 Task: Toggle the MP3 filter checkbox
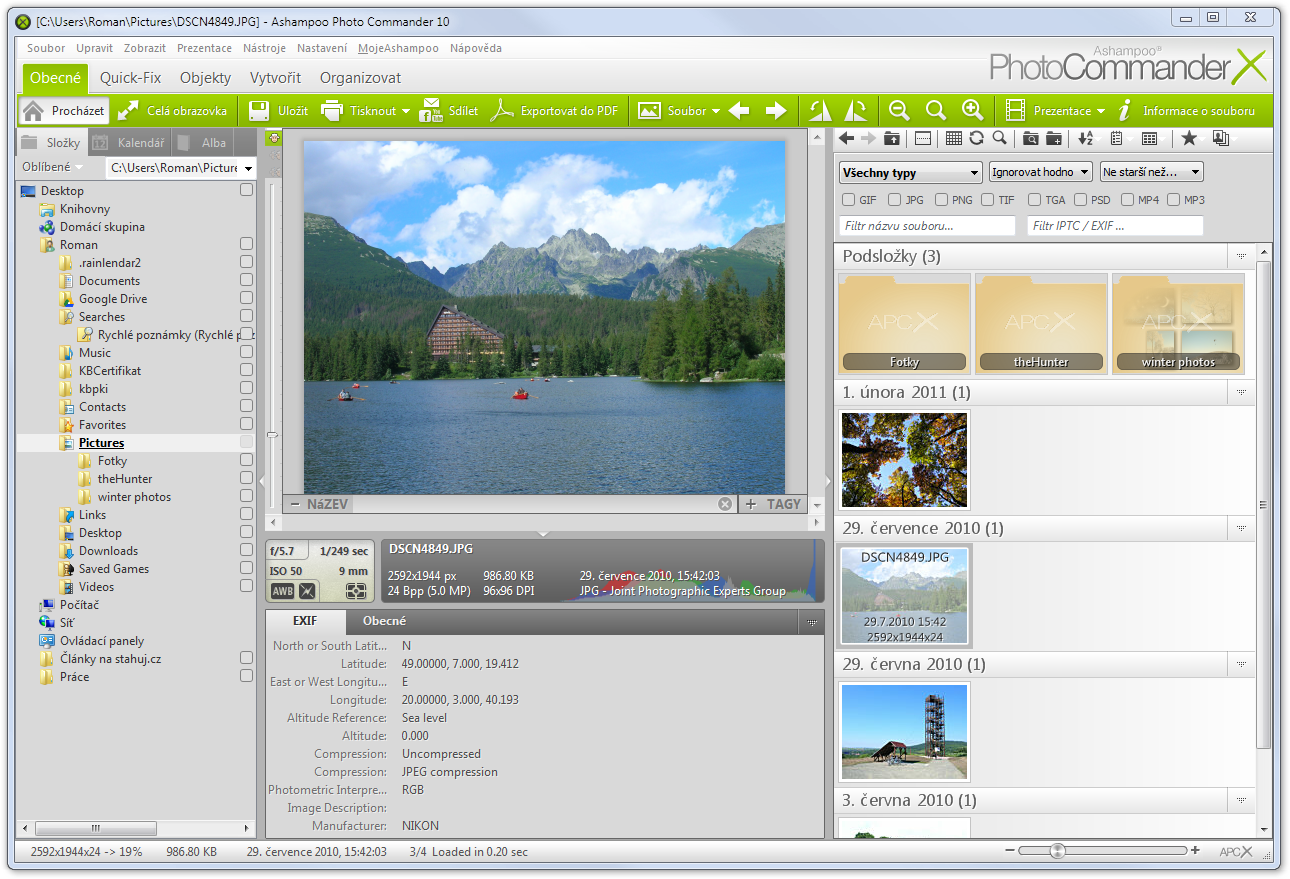(1174, 200)
